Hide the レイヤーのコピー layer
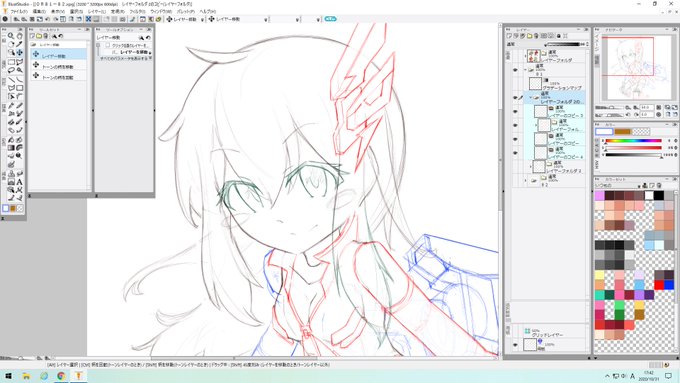This screenshot has width=680, height=383. [x=515, y=139]
